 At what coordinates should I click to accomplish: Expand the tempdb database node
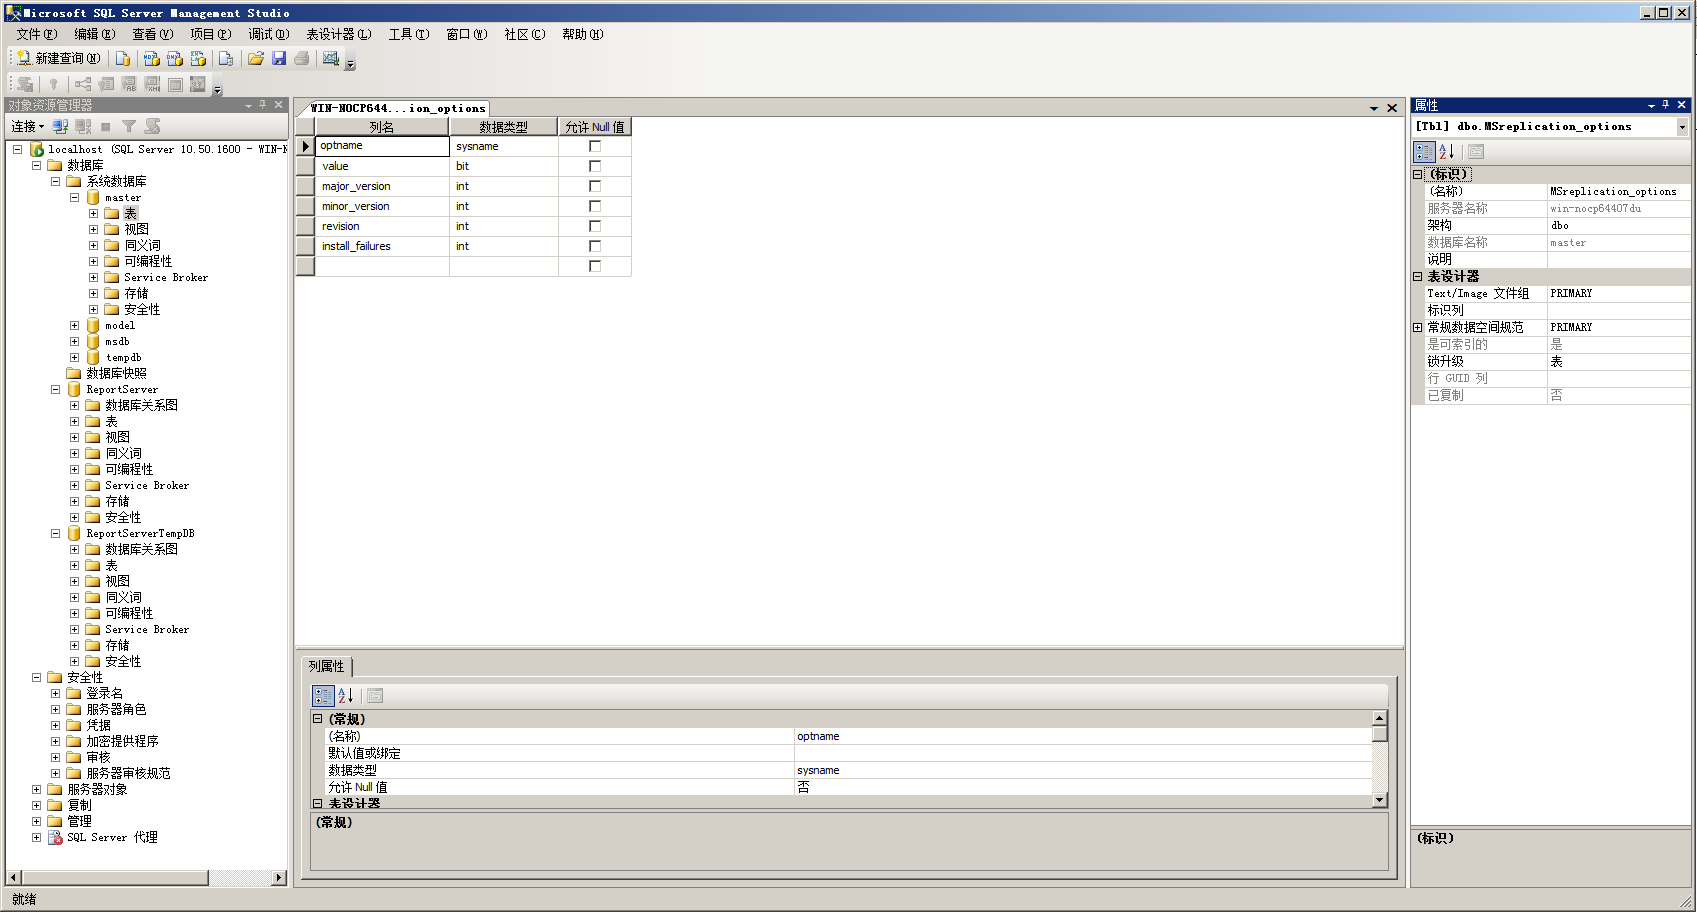pyautogui.click(x=74, y=358)
